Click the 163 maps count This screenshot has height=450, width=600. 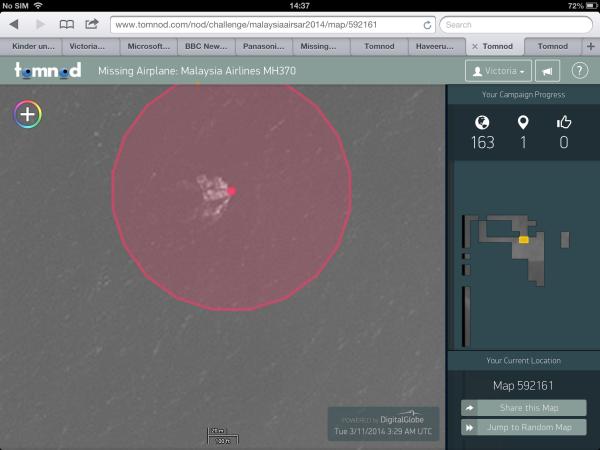click(483, 143)
